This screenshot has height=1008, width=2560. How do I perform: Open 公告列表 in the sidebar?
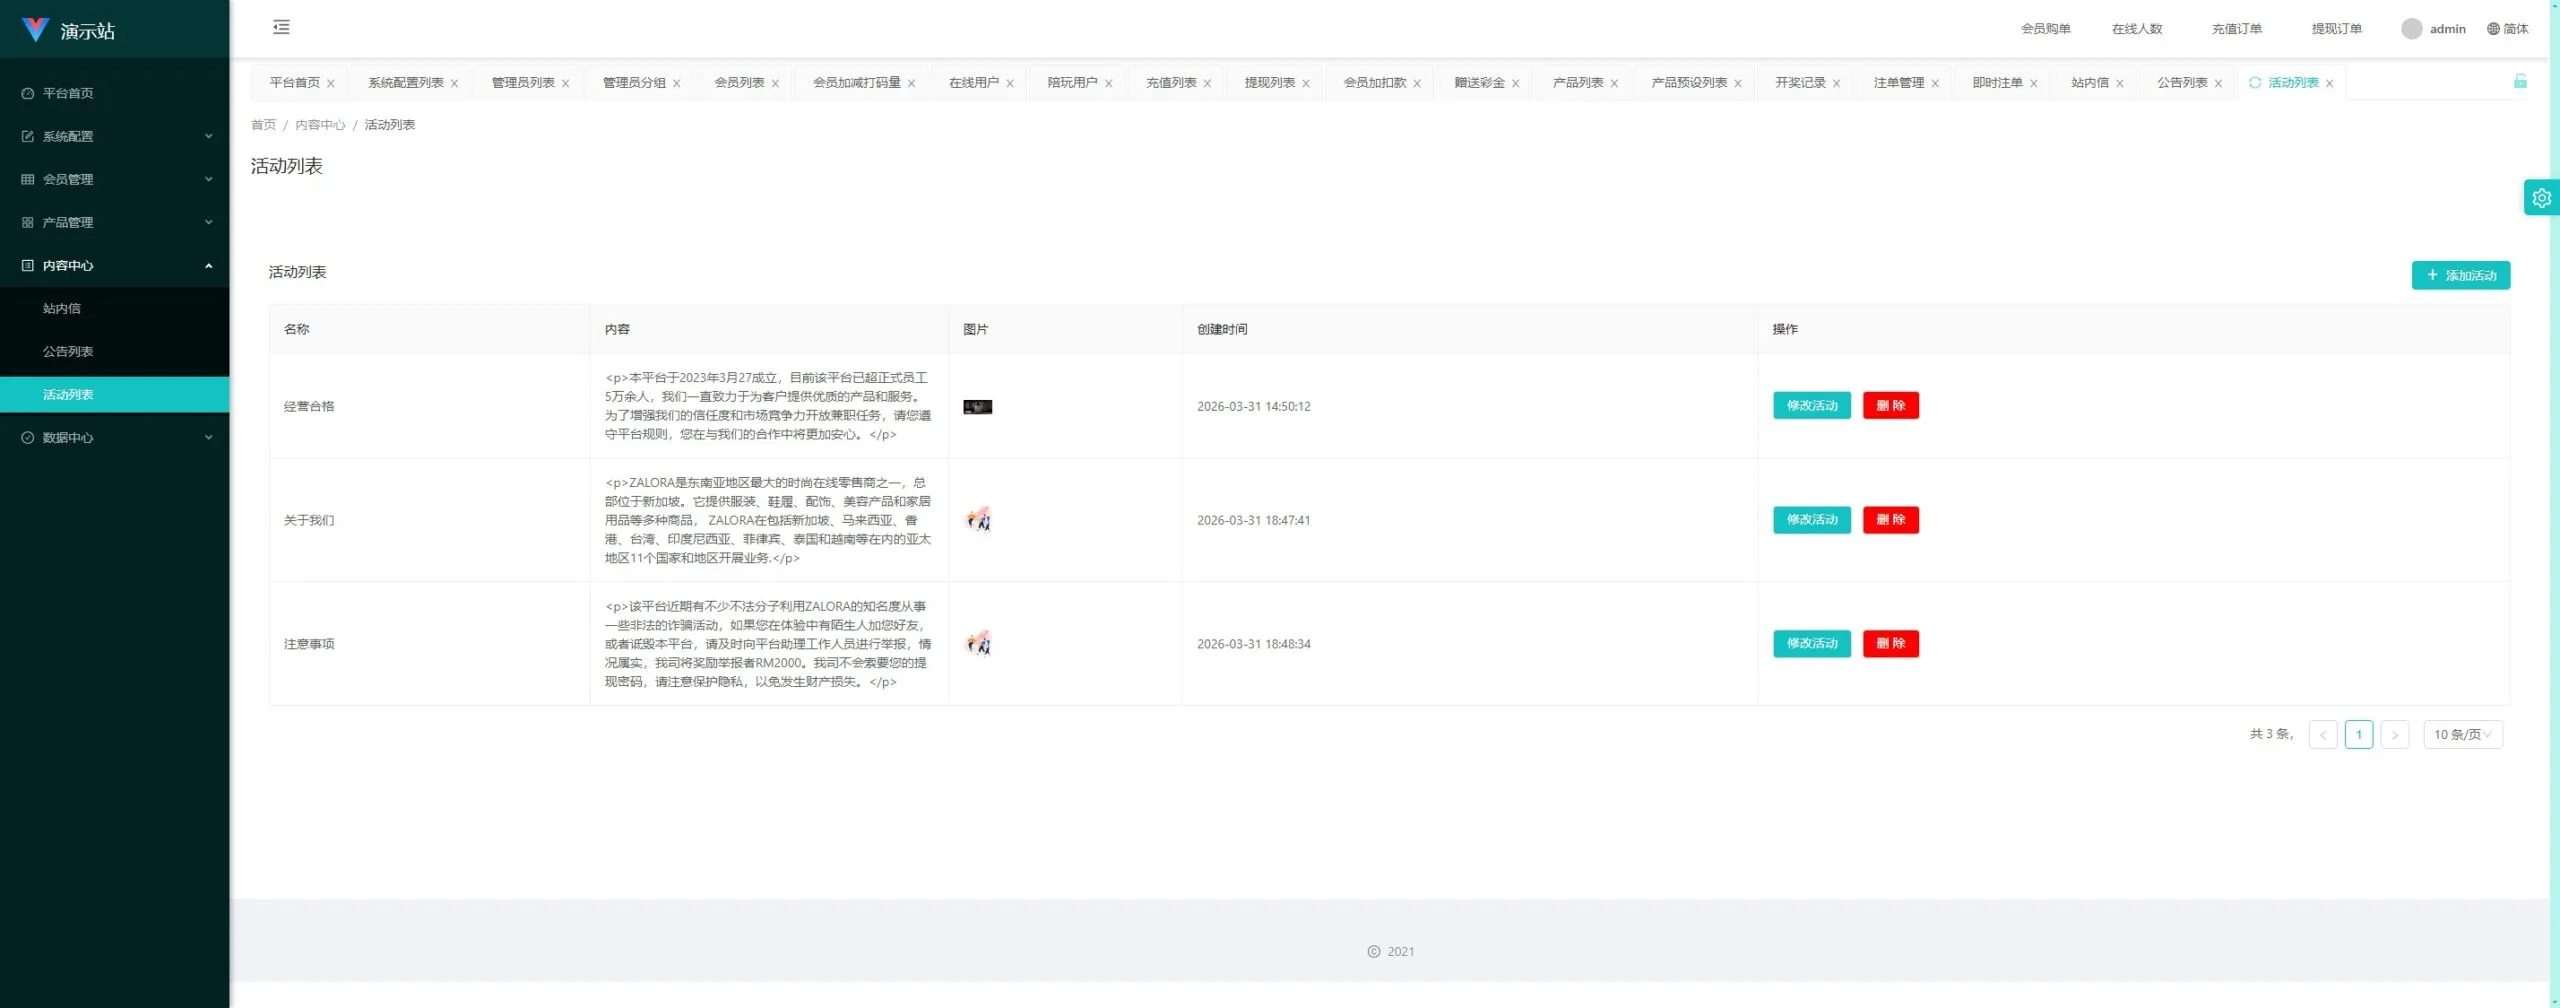pyautogui.click(x=115, y=351)
